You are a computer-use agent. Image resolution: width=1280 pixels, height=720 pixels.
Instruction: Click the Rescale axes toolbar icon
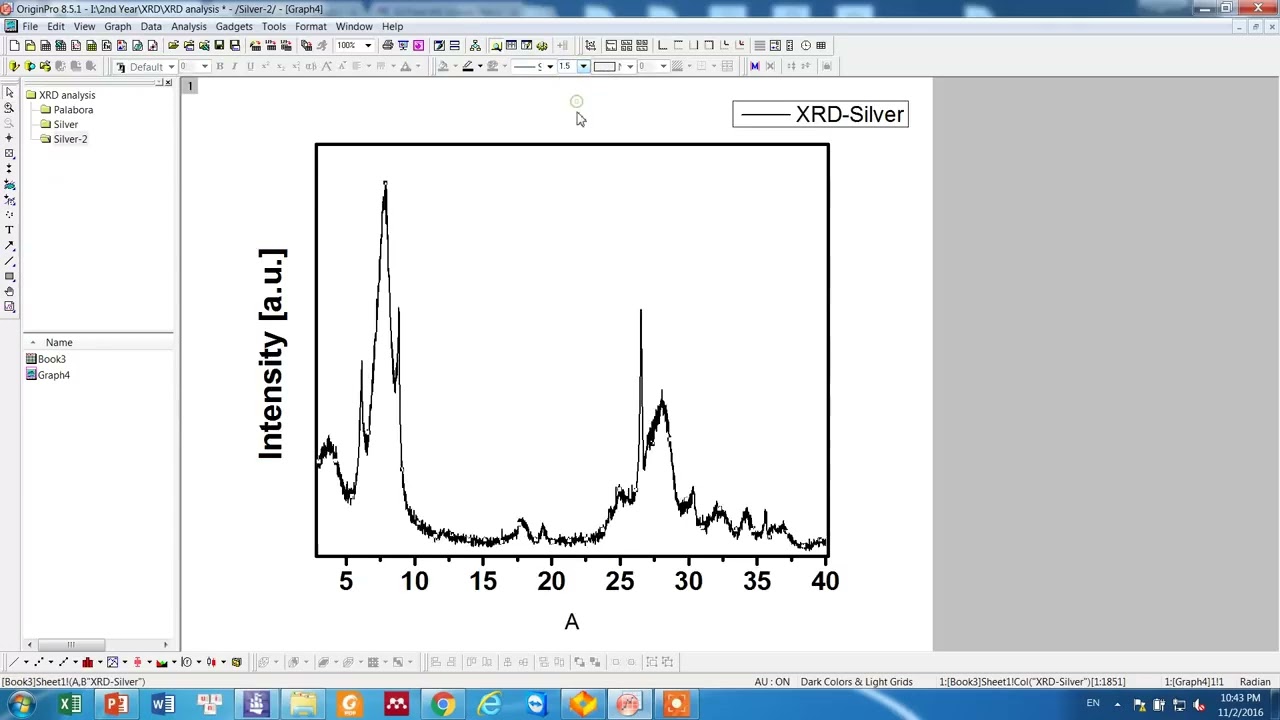pyautogui.click(x=590, y=46)
